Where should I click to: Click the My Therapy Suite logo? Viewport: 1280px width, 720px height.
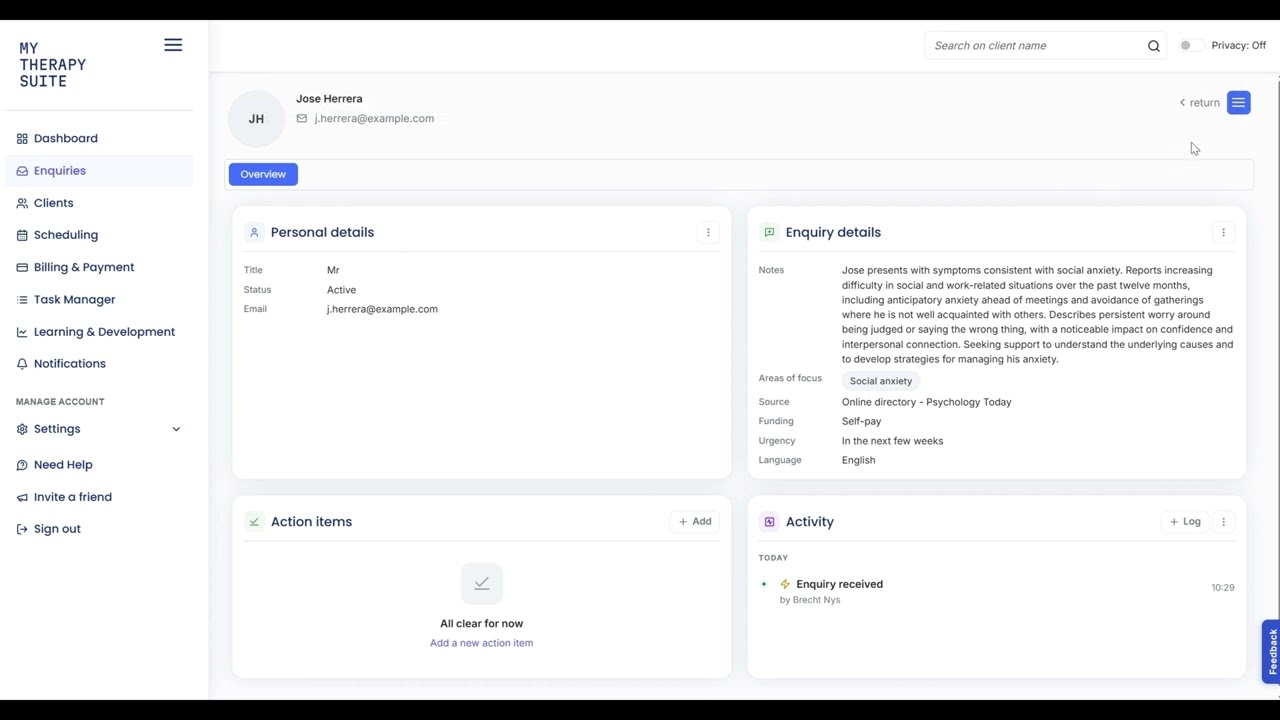pos(53,65)
